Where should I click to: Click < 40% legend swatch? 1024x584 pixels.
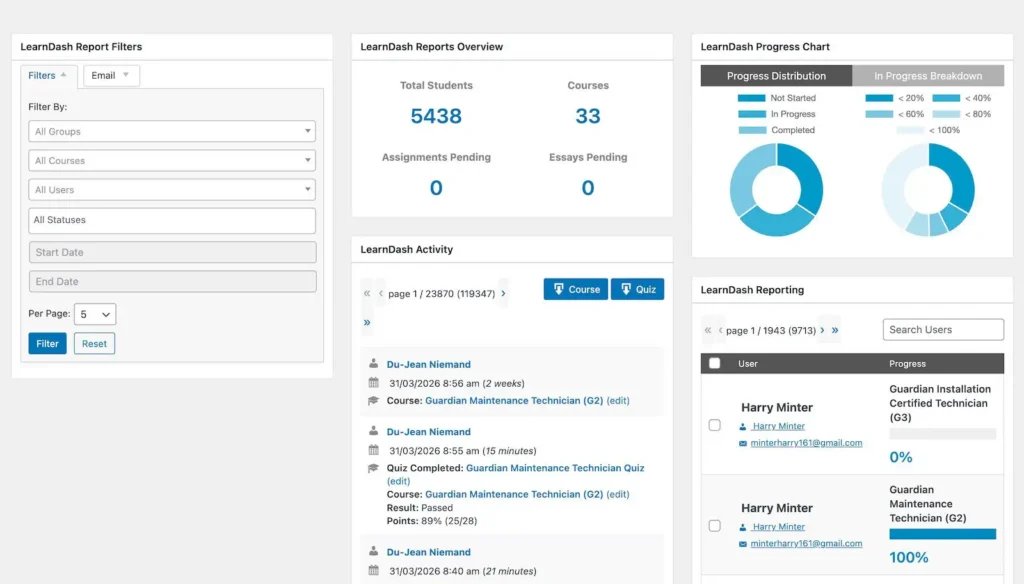click(x=946, y=98)
